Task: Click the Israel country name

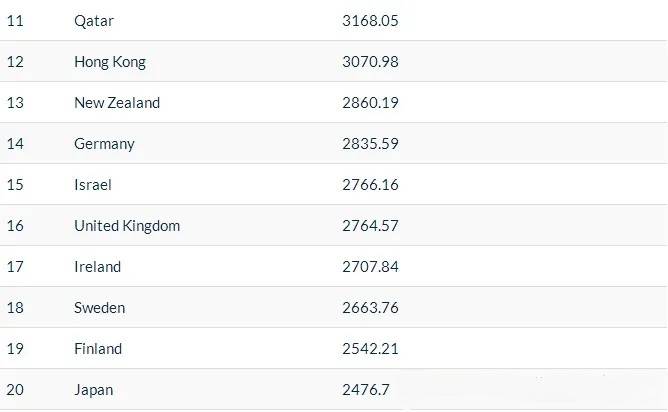Action: (93, 184)
